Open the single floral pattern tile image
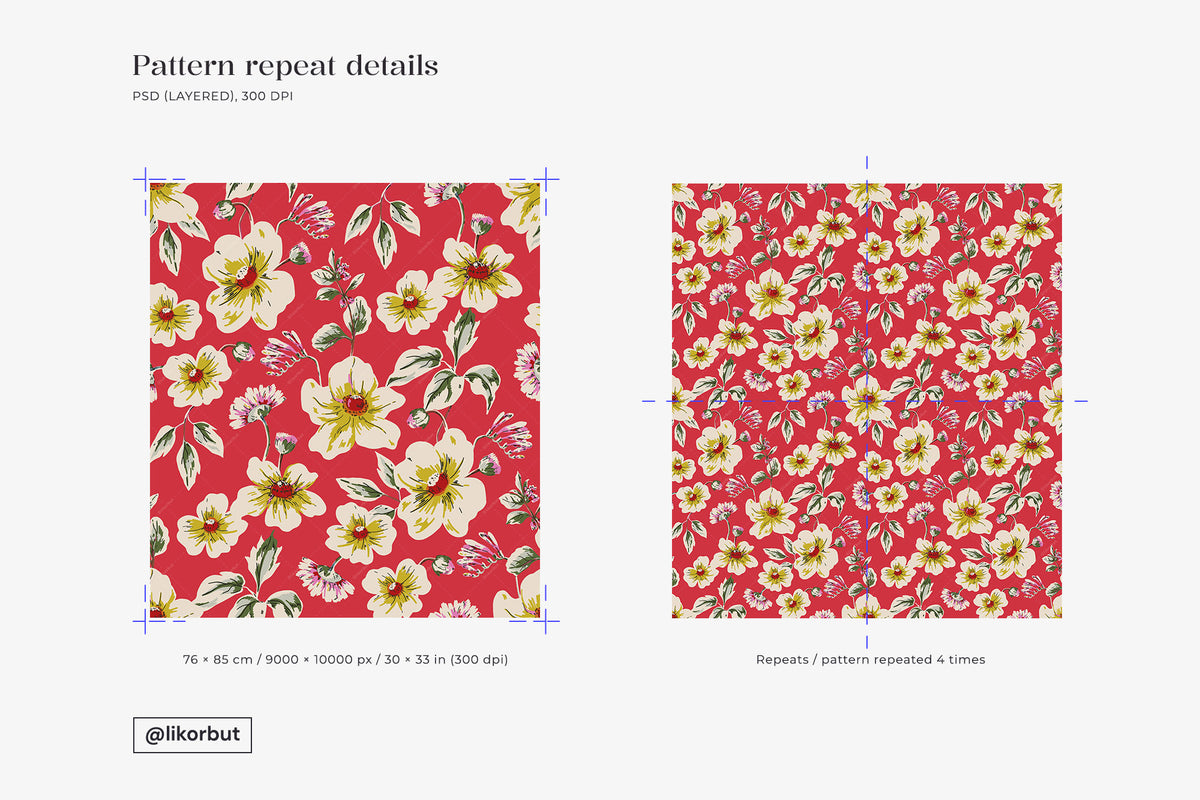This screenshot has width=1200, height=800. (345, 400)
